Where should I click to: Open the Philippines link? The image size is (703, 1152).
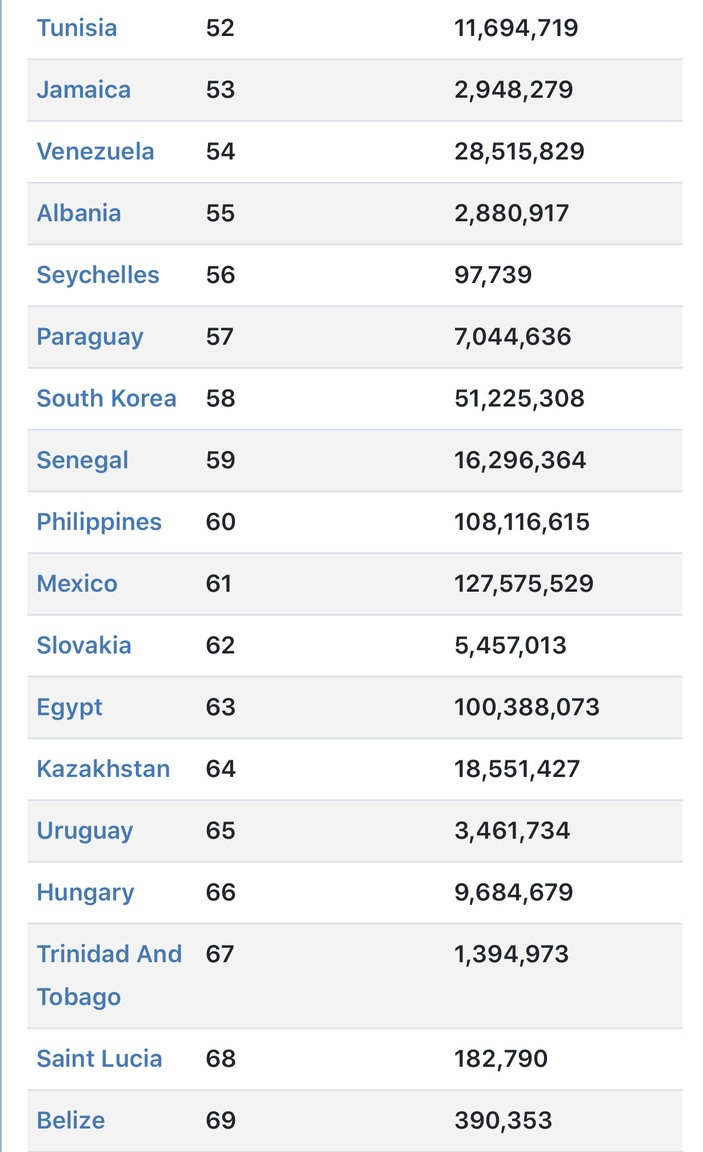tap(99, 522)
